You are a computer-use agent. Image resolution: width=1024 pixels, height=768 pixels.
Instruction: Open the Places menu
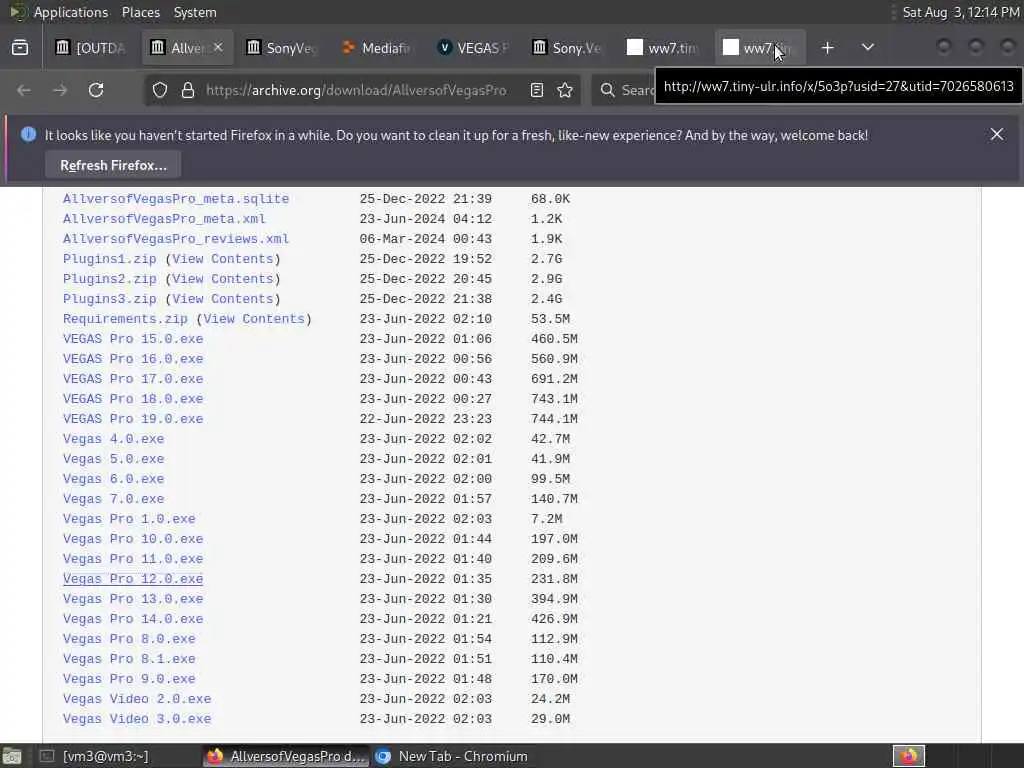(140, 12)
